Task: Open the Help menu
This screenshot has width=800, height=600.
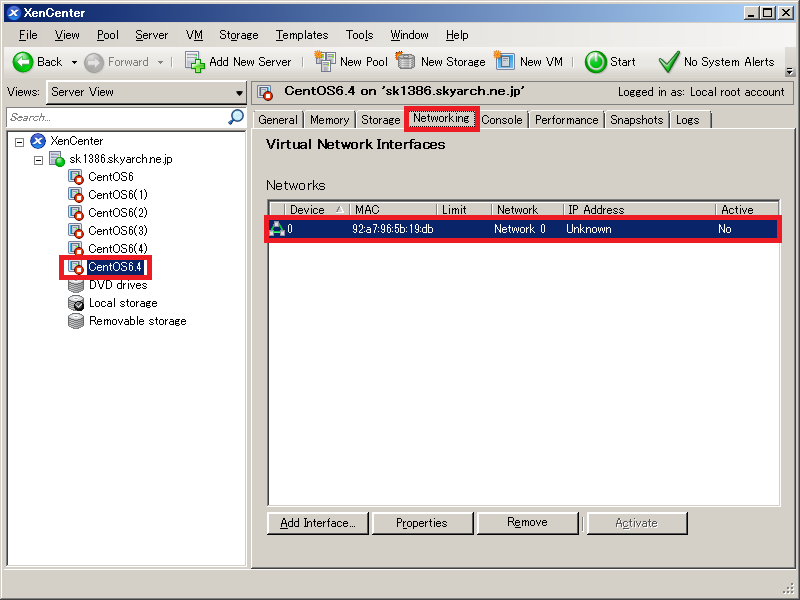Action: (x=457, y=35)
